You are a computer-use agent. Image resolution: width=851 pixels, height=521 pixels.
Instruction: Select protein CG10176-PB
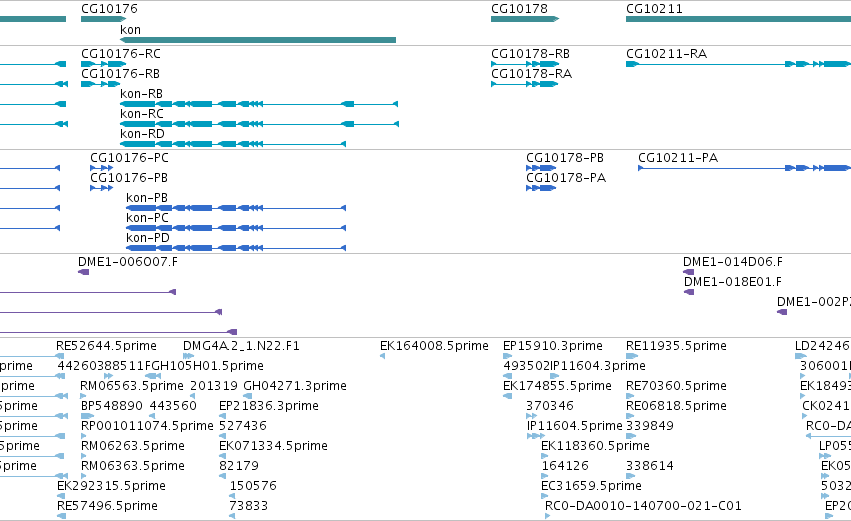click(129, 178)
